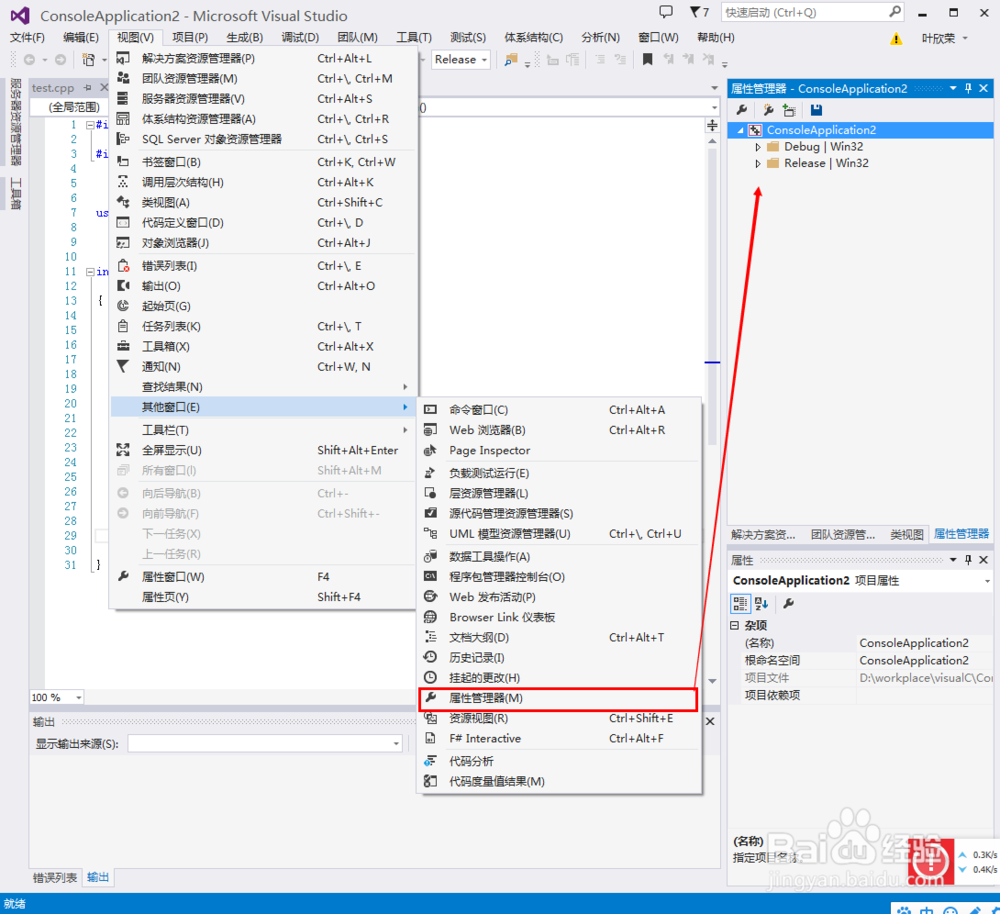Click the editor vertical scrollbar down arrow
Image resolution: width=1000 pixels, height=914 pixels.
tap(712, 681)
